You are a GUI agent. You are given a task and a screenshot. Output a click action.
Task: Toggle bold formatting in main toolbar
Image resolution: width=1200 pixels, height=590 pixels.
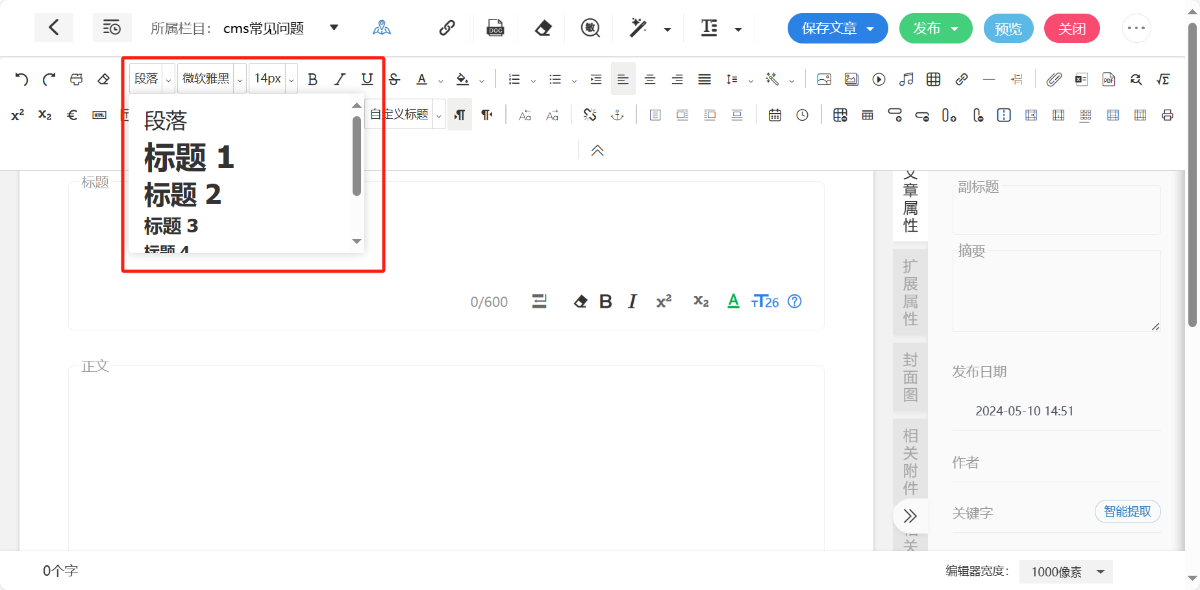coord(313,79)
